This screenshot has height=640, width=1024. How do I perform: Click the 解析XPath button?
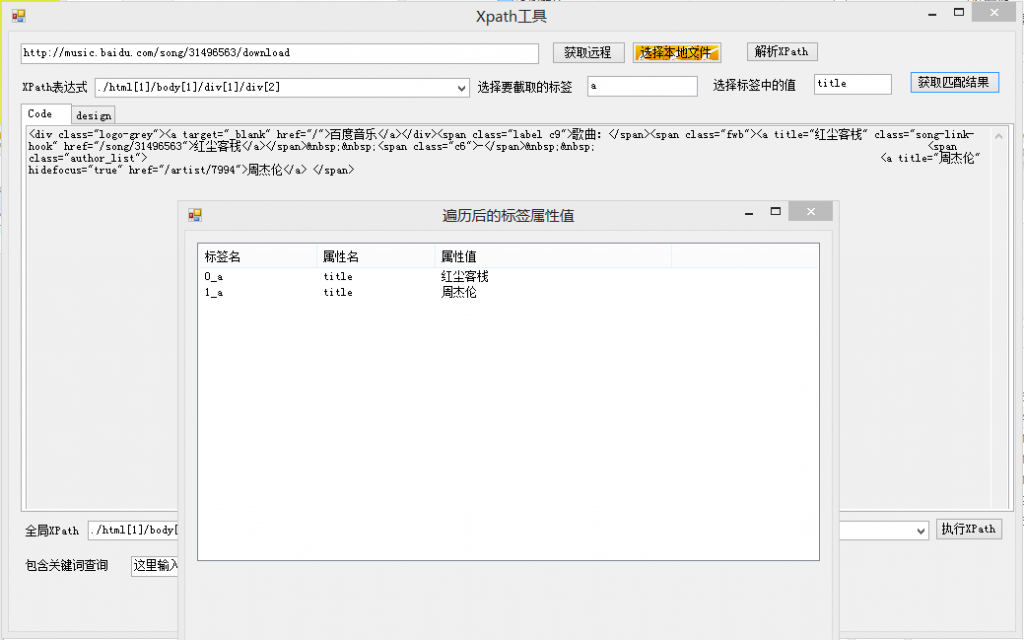782,51
